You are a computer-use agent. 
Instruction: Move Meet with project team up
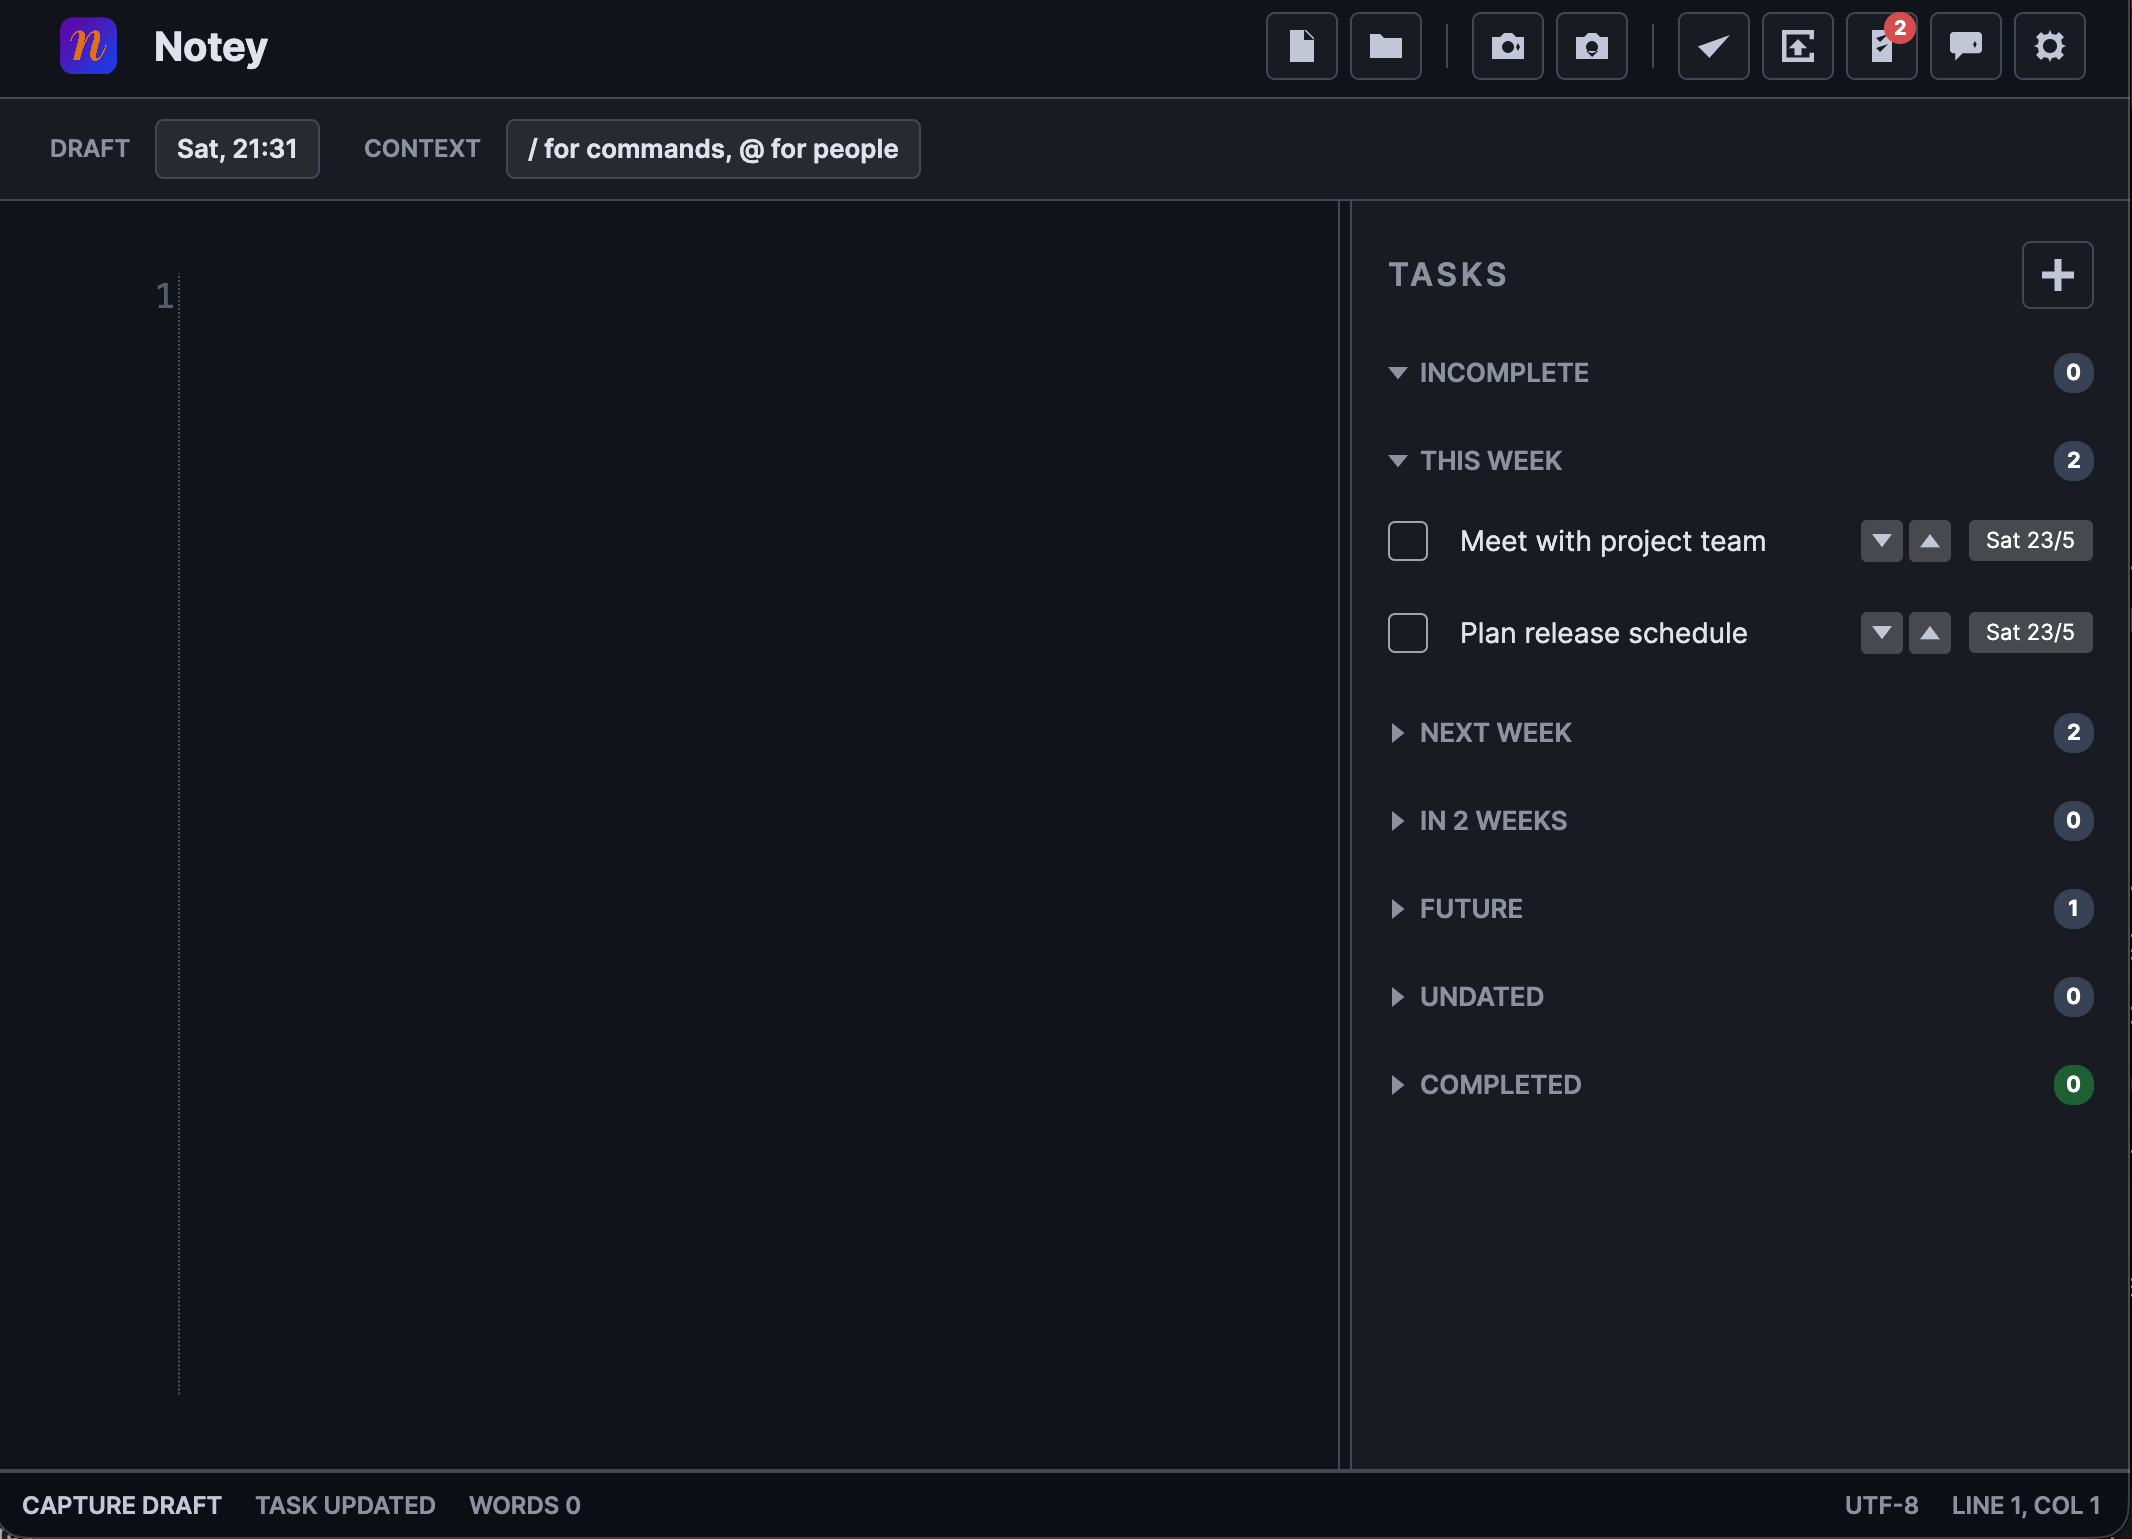pyautogui.click(x=1929, y=541)
